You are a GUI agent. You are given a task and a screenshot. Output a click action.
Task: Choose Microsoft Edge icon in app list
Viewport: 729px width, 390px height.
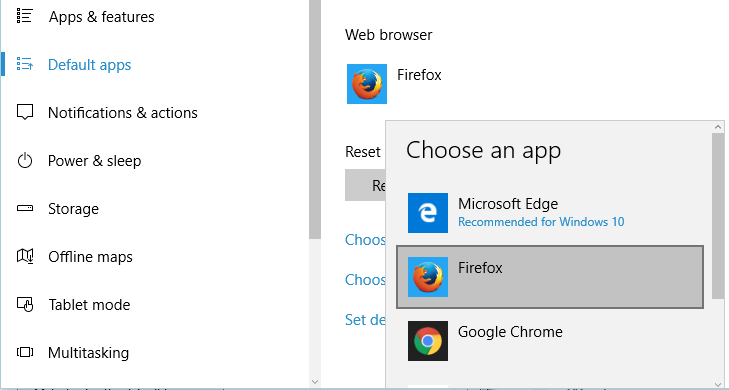[428, 213]
